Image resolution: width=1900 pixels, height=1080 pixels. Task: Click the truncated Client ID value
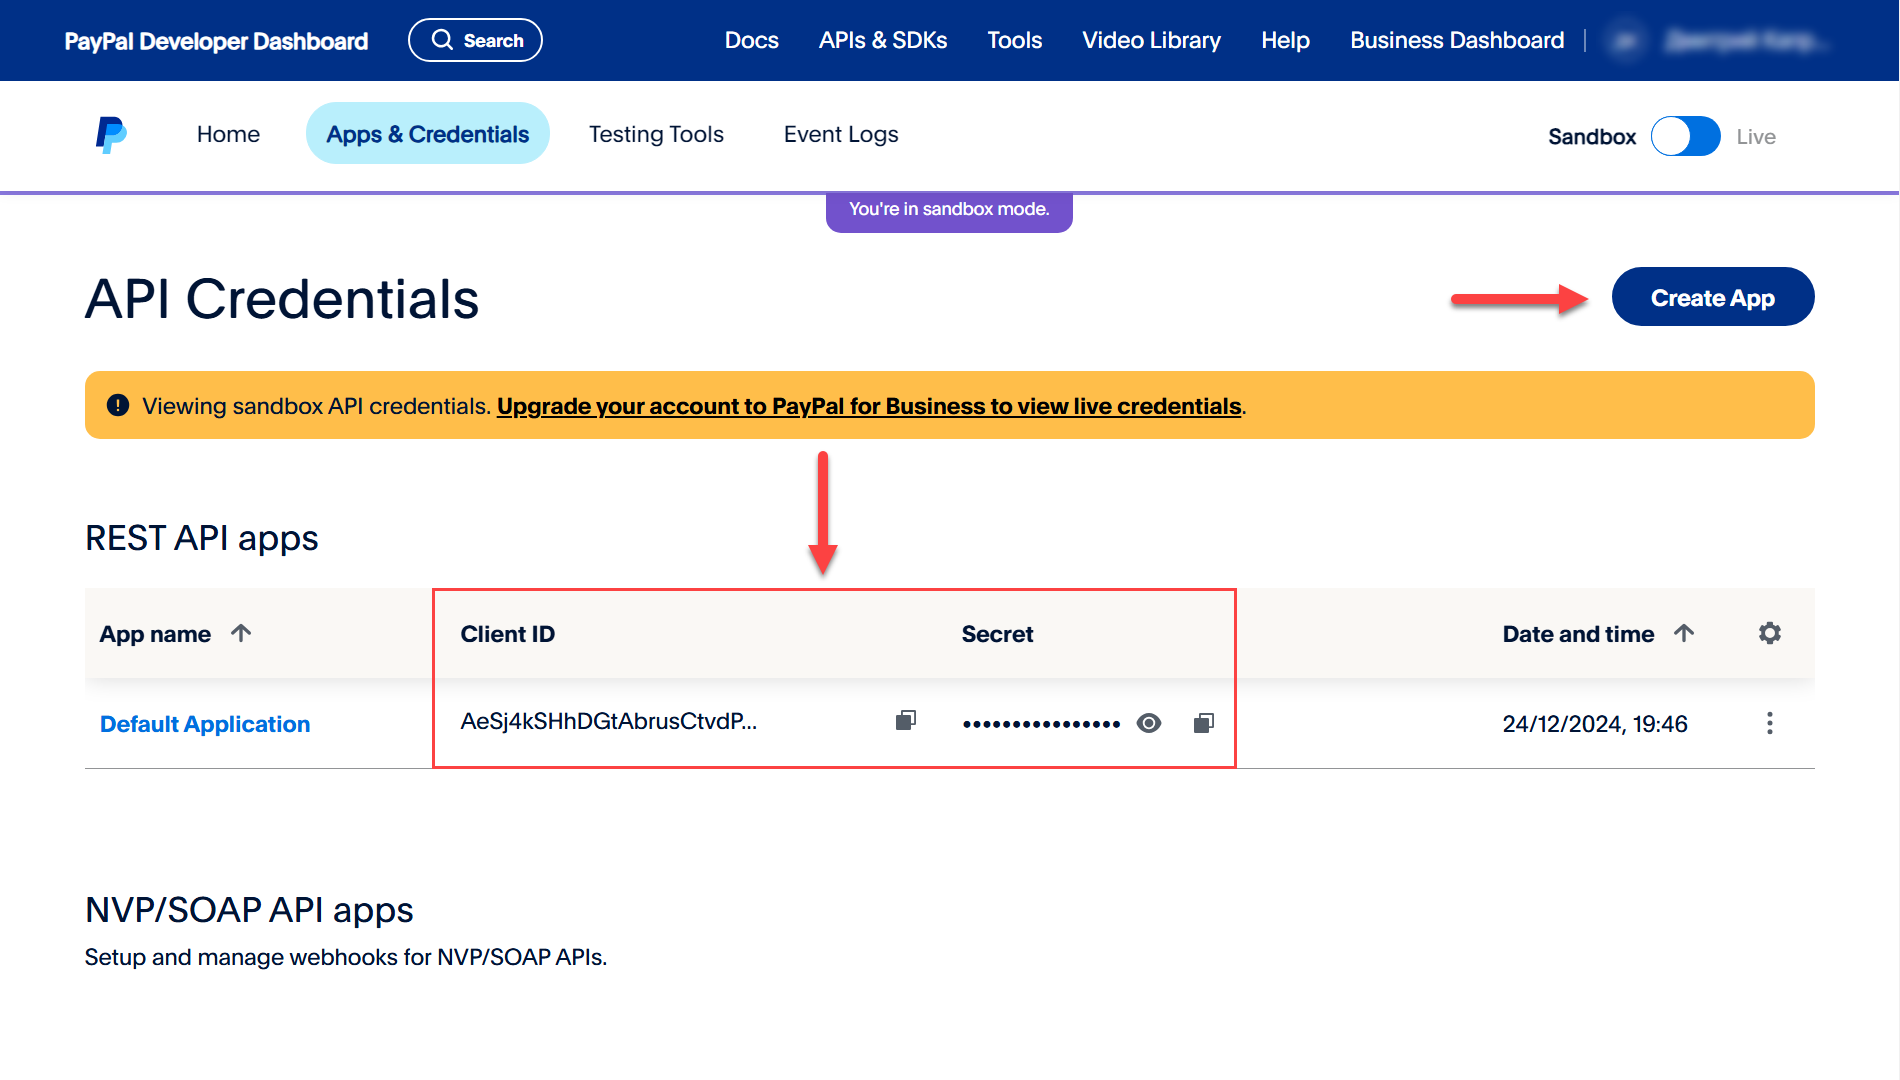coord(608,721)
